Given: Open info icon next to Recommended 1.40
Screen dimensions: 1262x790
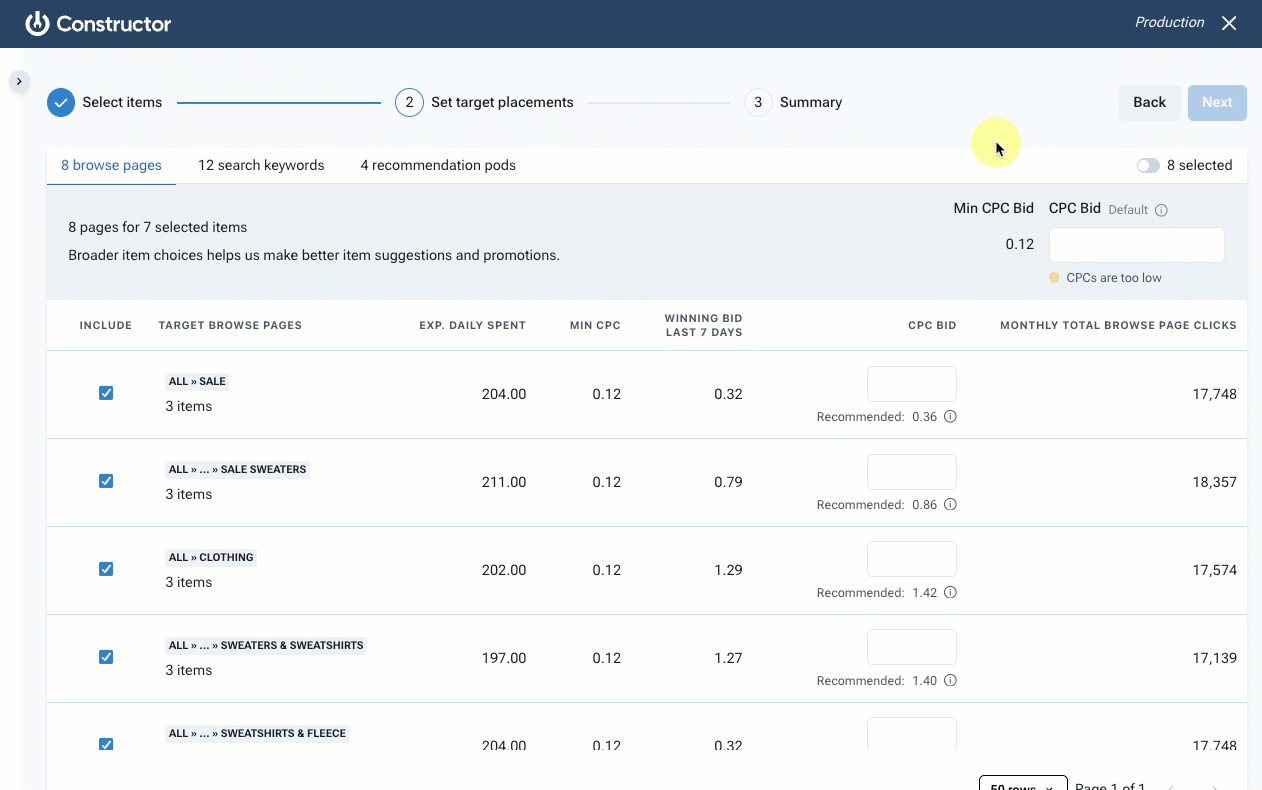Looking at the screenshot, I should click(951, 680).
